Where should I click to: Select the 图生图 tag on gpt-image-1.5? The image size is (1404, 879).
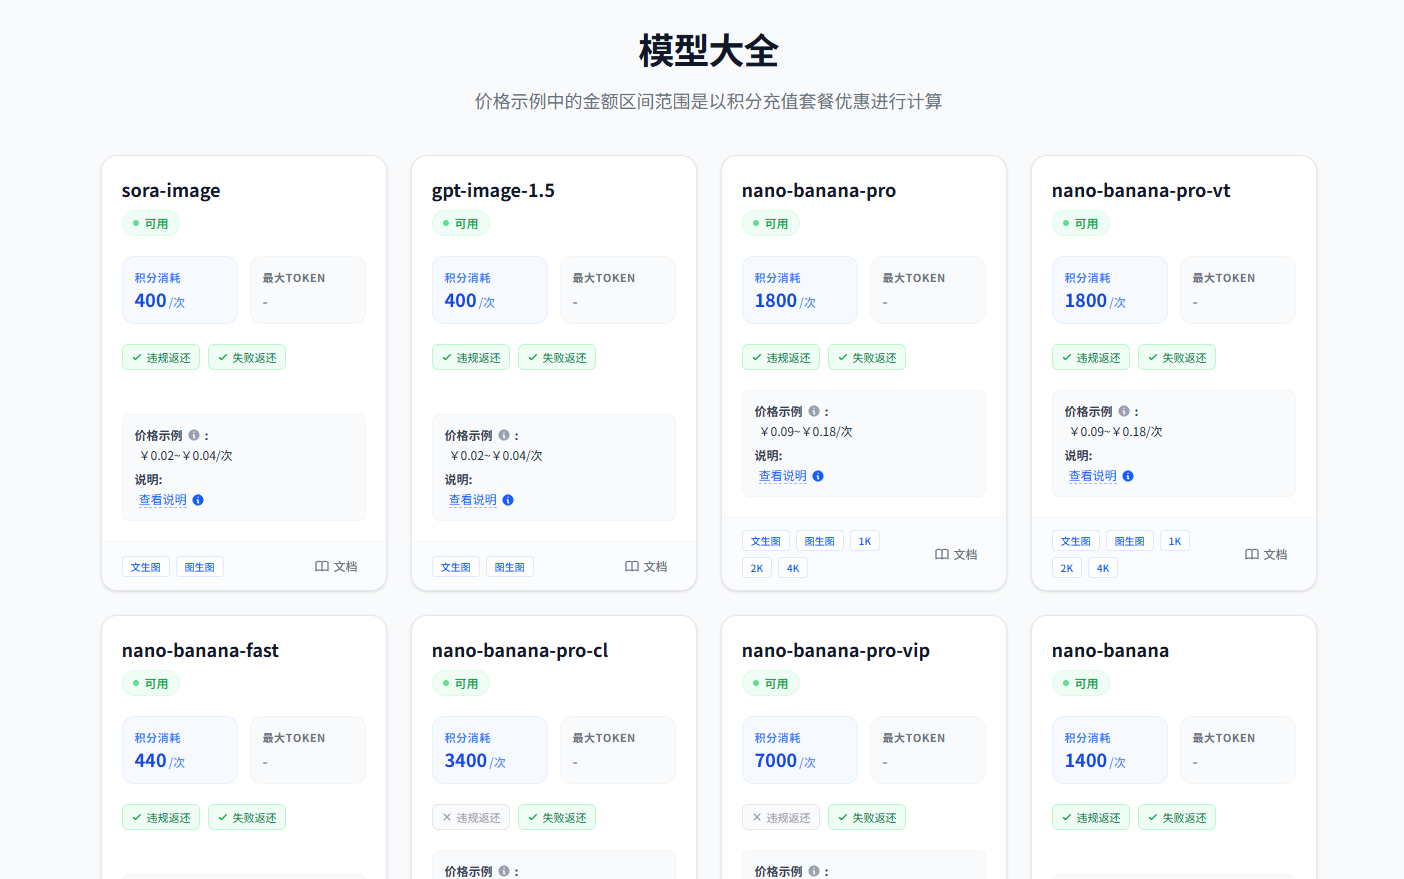click(x=510, y=567)
